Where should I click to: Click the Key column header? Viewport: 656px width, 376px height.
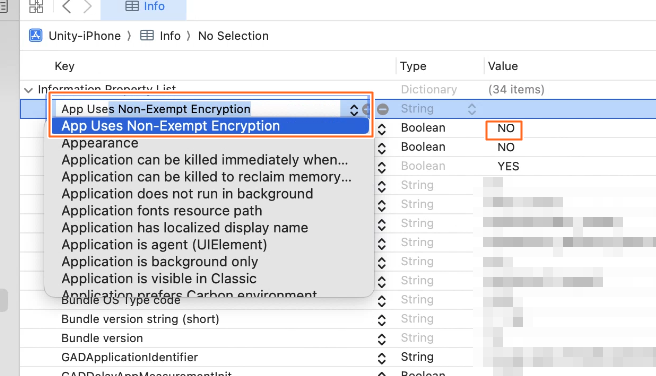coord(64,66)
